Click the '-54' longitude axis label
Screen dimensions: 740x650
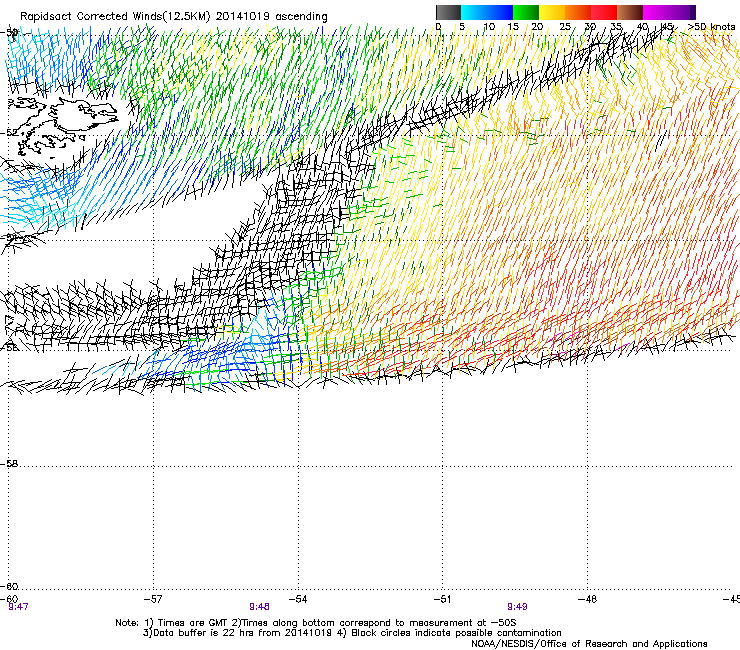click(298, 599)
